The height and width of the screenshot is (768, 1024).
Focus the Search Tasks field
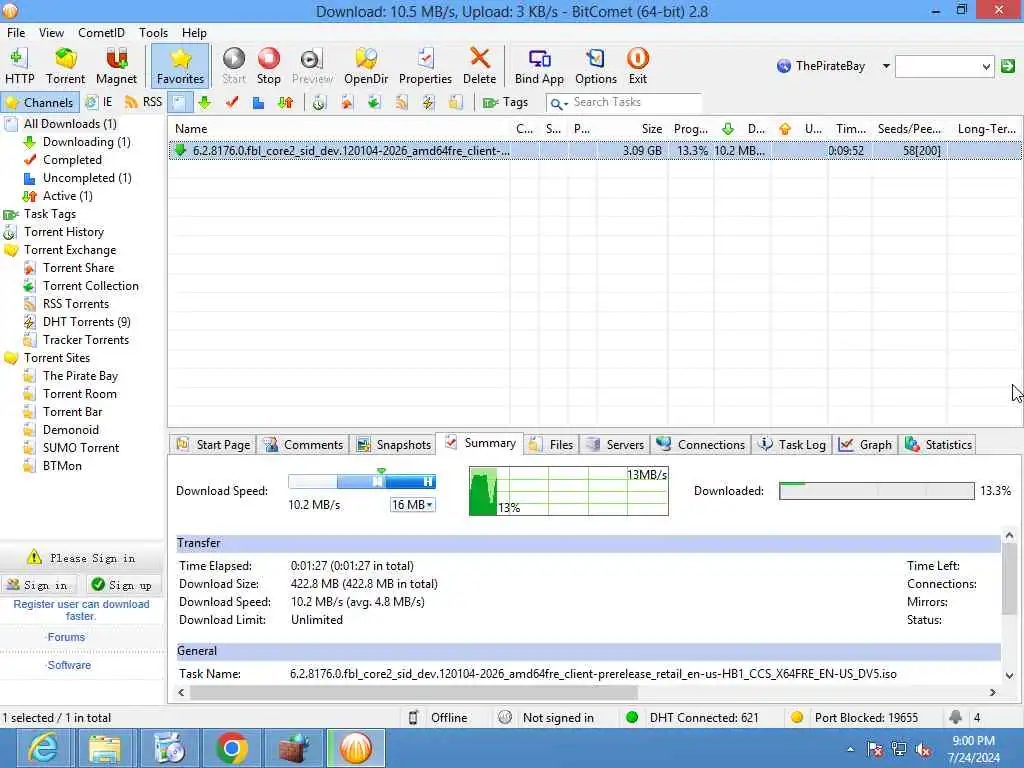click(x=635, y=103)
